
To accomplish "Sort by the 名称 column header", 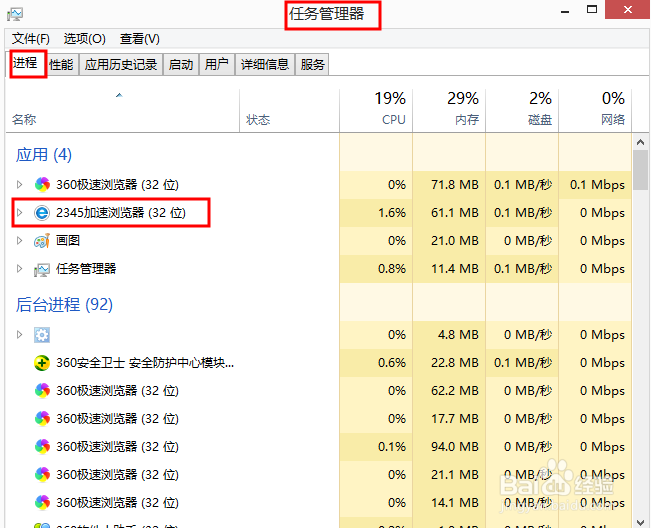I will pyautogui.click(x=123, y=111).
